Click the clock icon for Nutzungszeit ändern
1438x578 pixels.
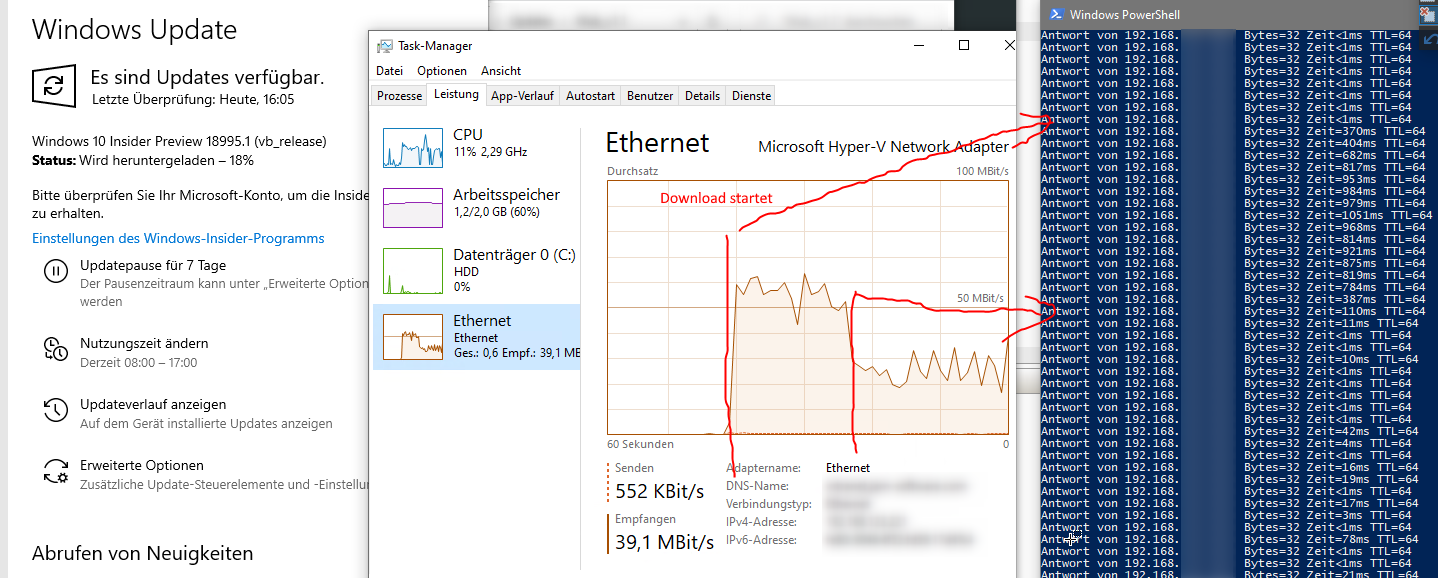[54, 348]
